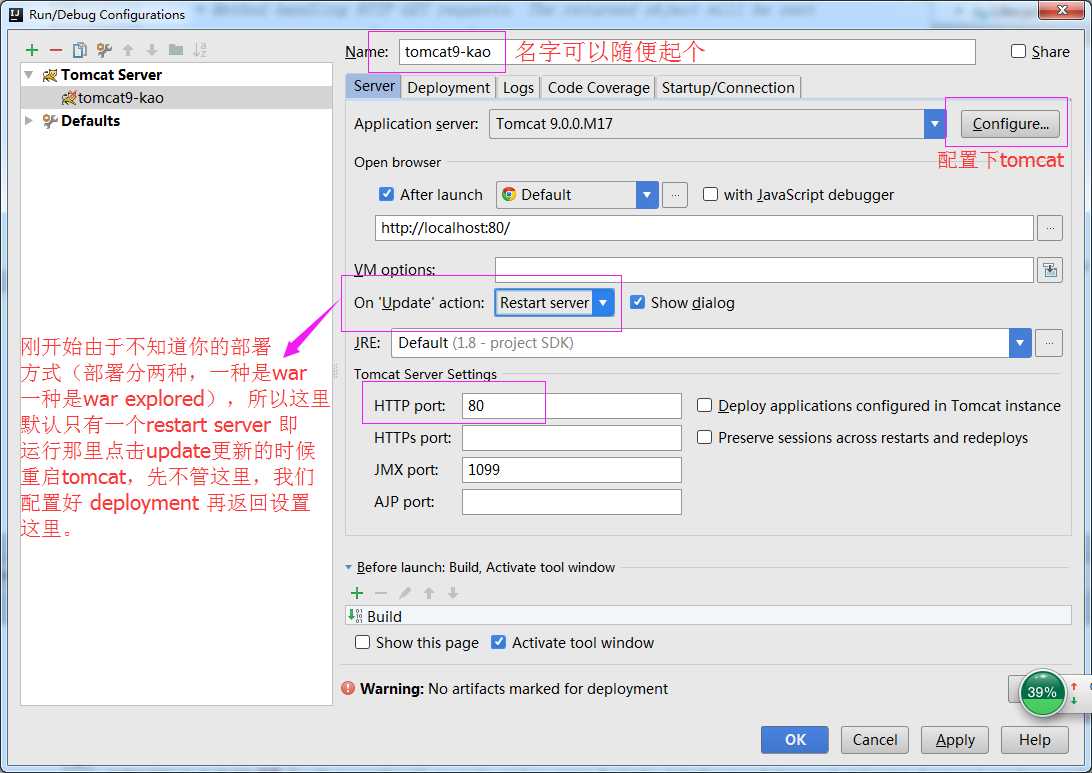Edit the before launch task pencil
The height and width of the screenshot is (773, 1092).
pos(405,593)
